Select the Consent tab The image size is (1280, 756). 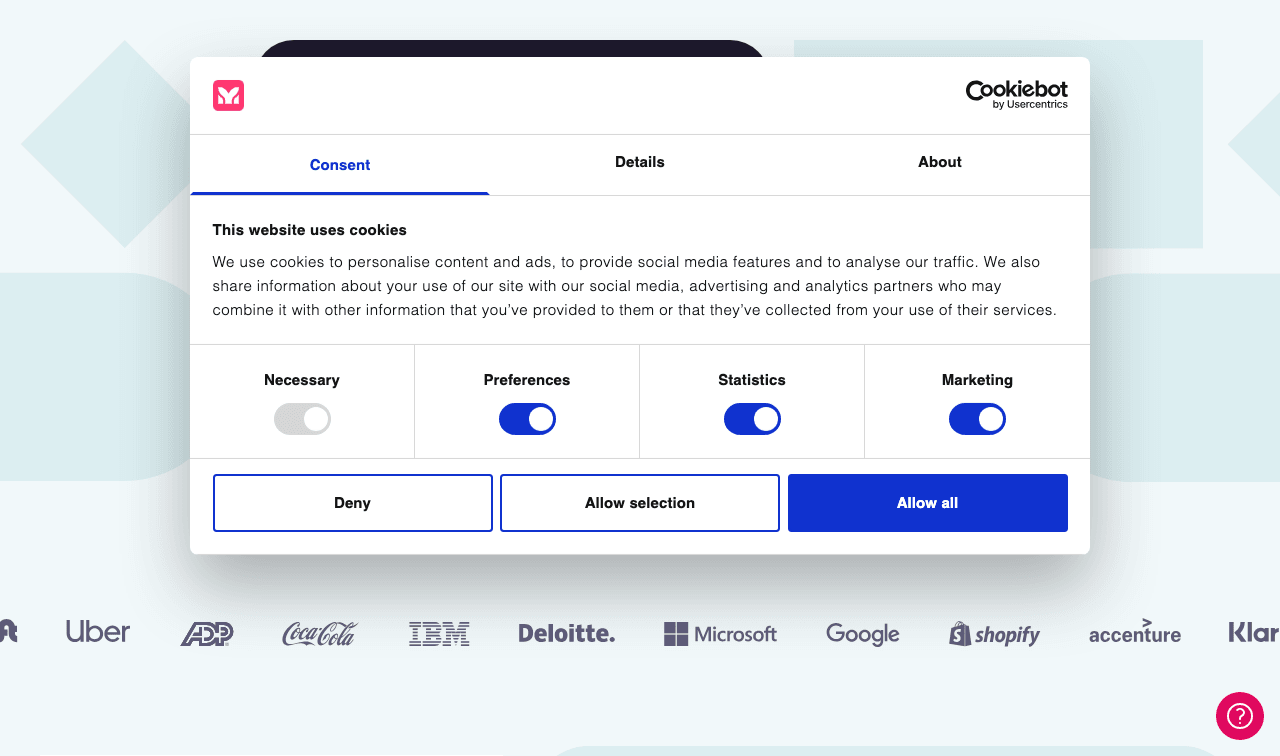[340, 165]
